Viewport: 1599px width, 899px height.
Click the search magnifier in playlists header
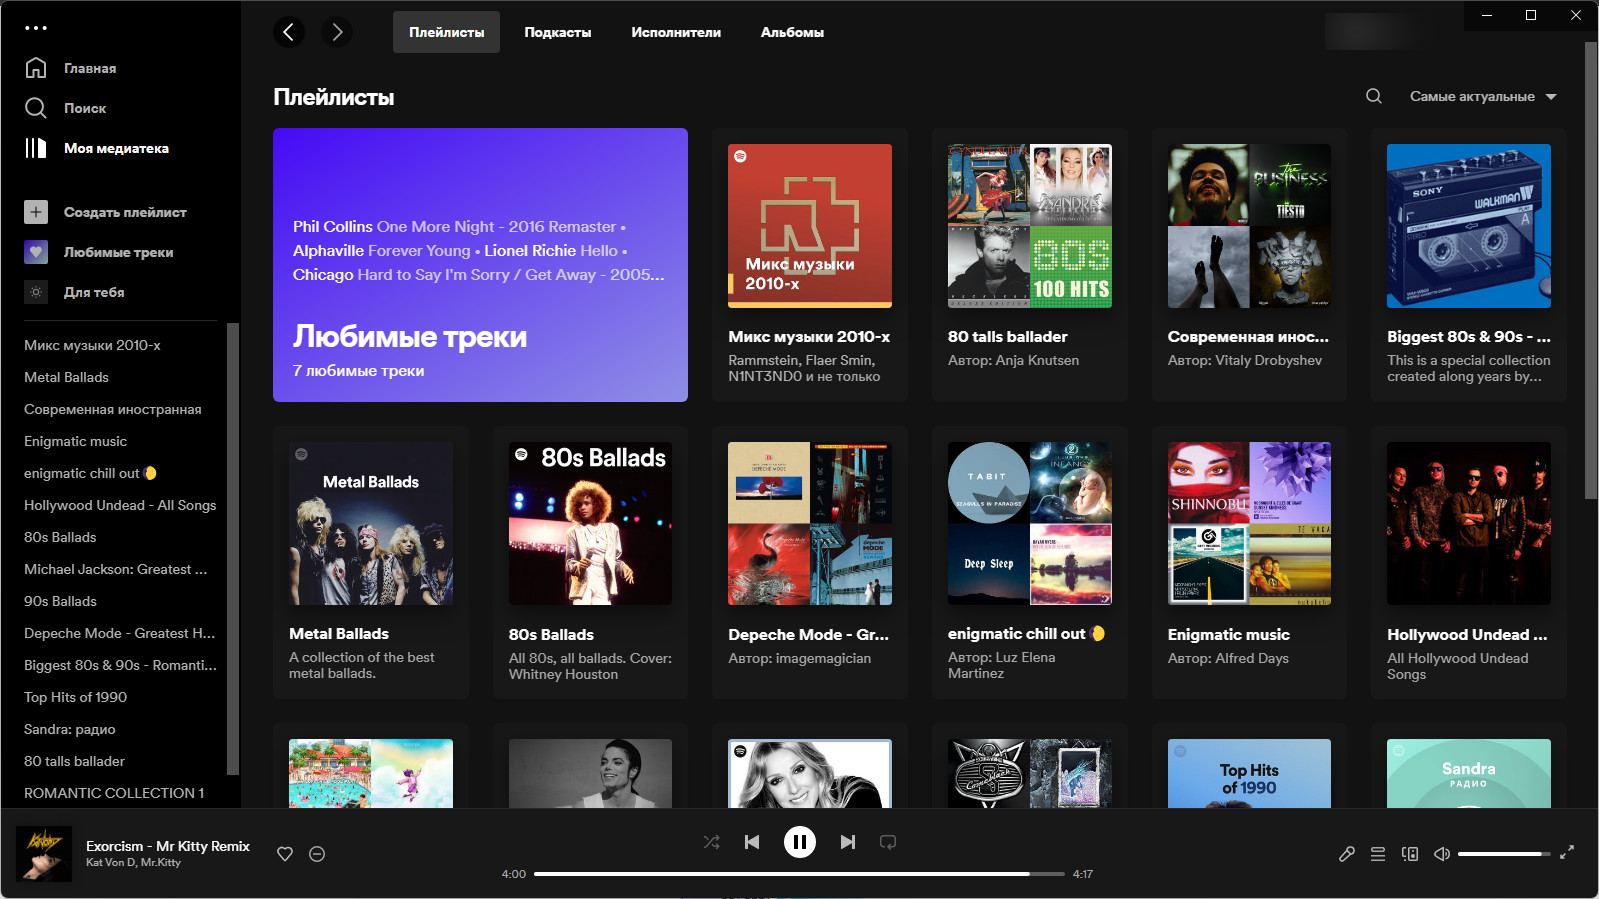(1374, 96)
